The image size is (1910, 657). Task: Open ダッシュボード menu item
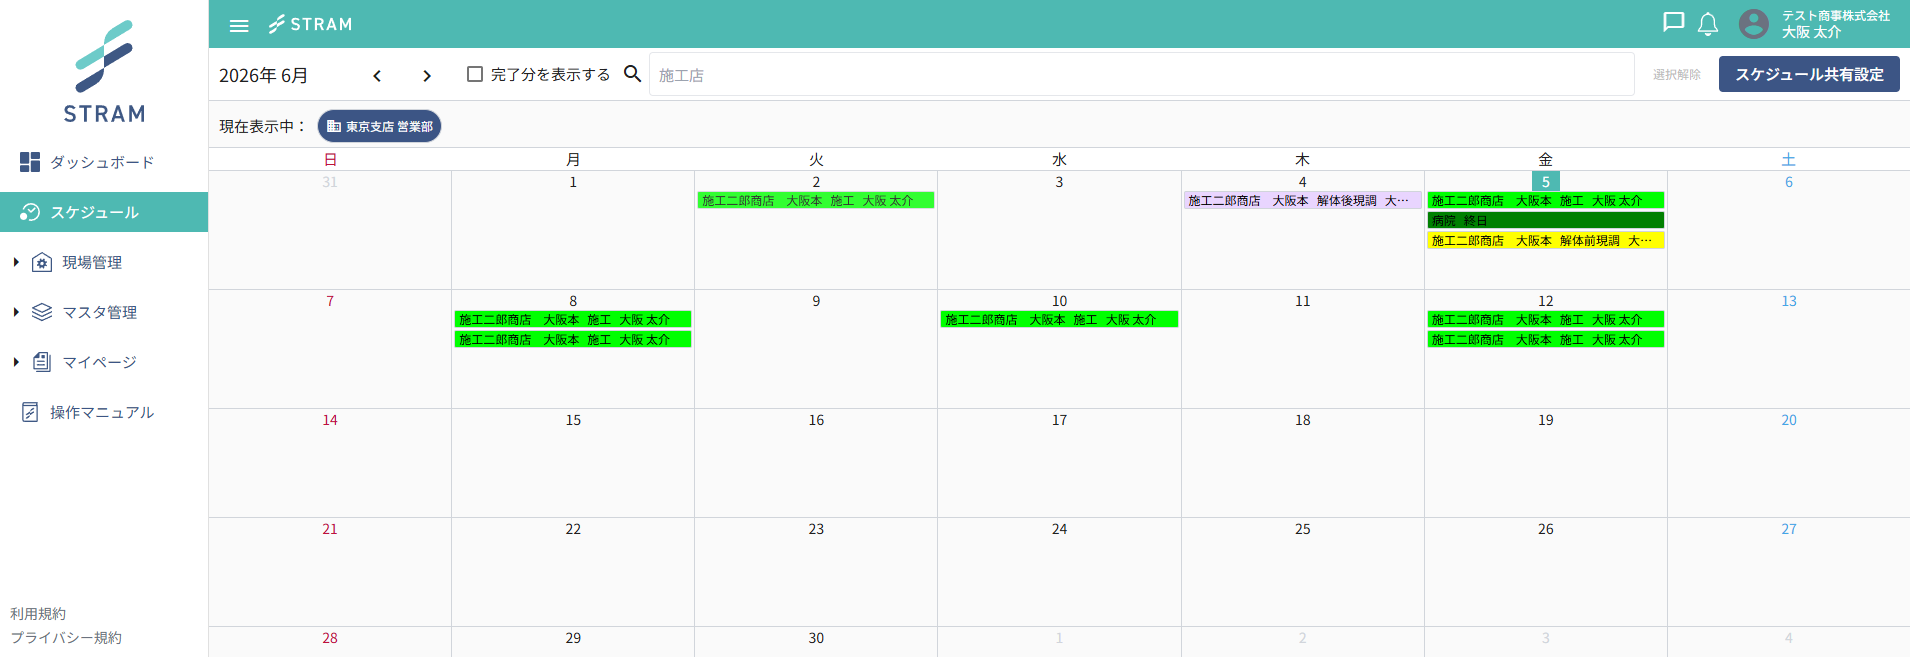click(x=104, y=162)
